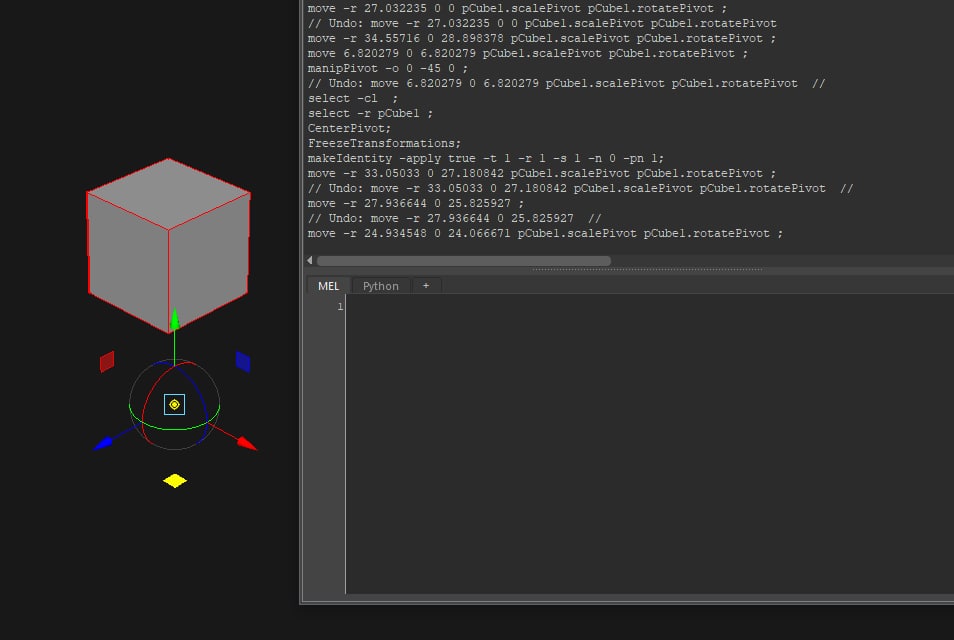Click the blue Z-axis arrow handle

click(x=103, y=443)
